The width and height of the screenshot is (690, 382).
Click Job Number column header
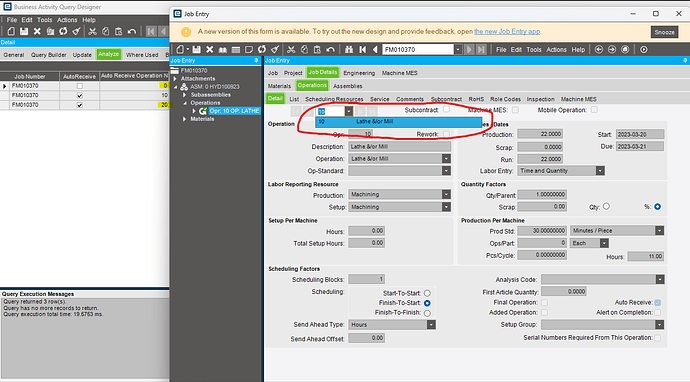point(29,76)
